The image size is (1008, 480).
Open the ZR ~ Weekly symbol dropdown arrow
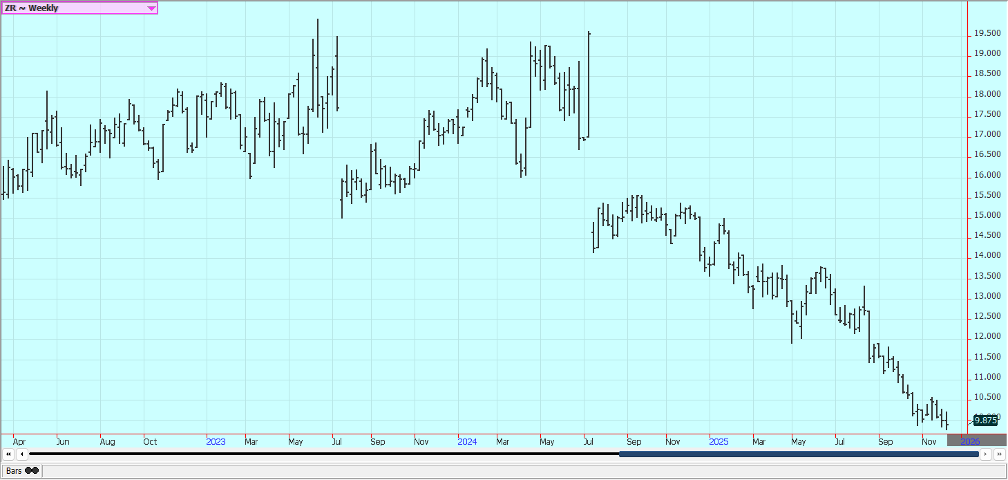click(151, 8)
